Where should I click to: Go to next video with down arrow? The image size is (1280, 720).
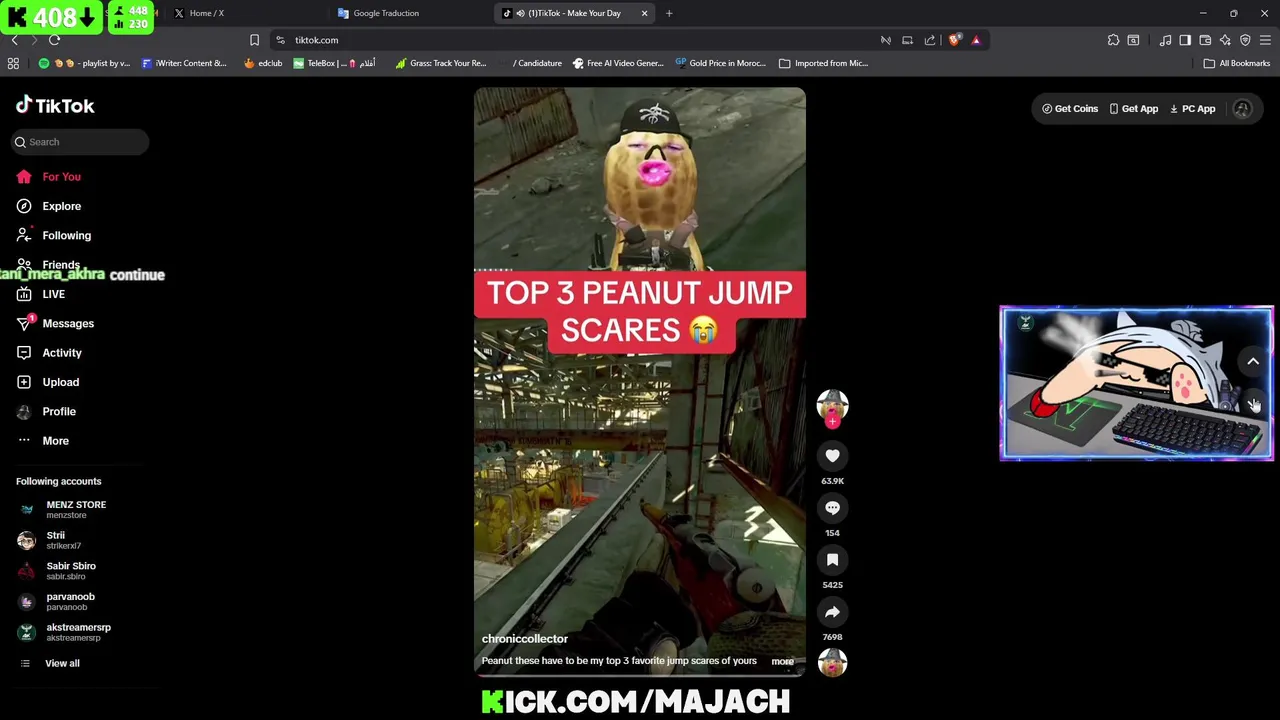point(1253,404)
